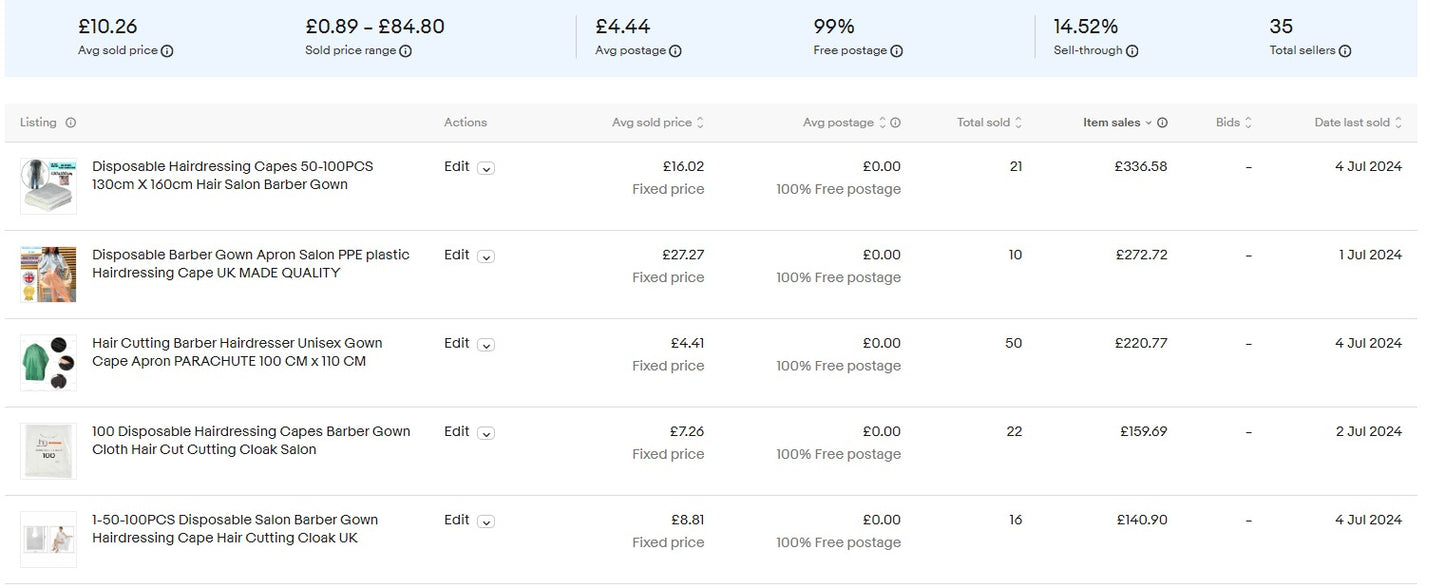Click Edit for 100 Disposable Hairdressing Capes listing
Screen dimensions: 1445x588
456,432
